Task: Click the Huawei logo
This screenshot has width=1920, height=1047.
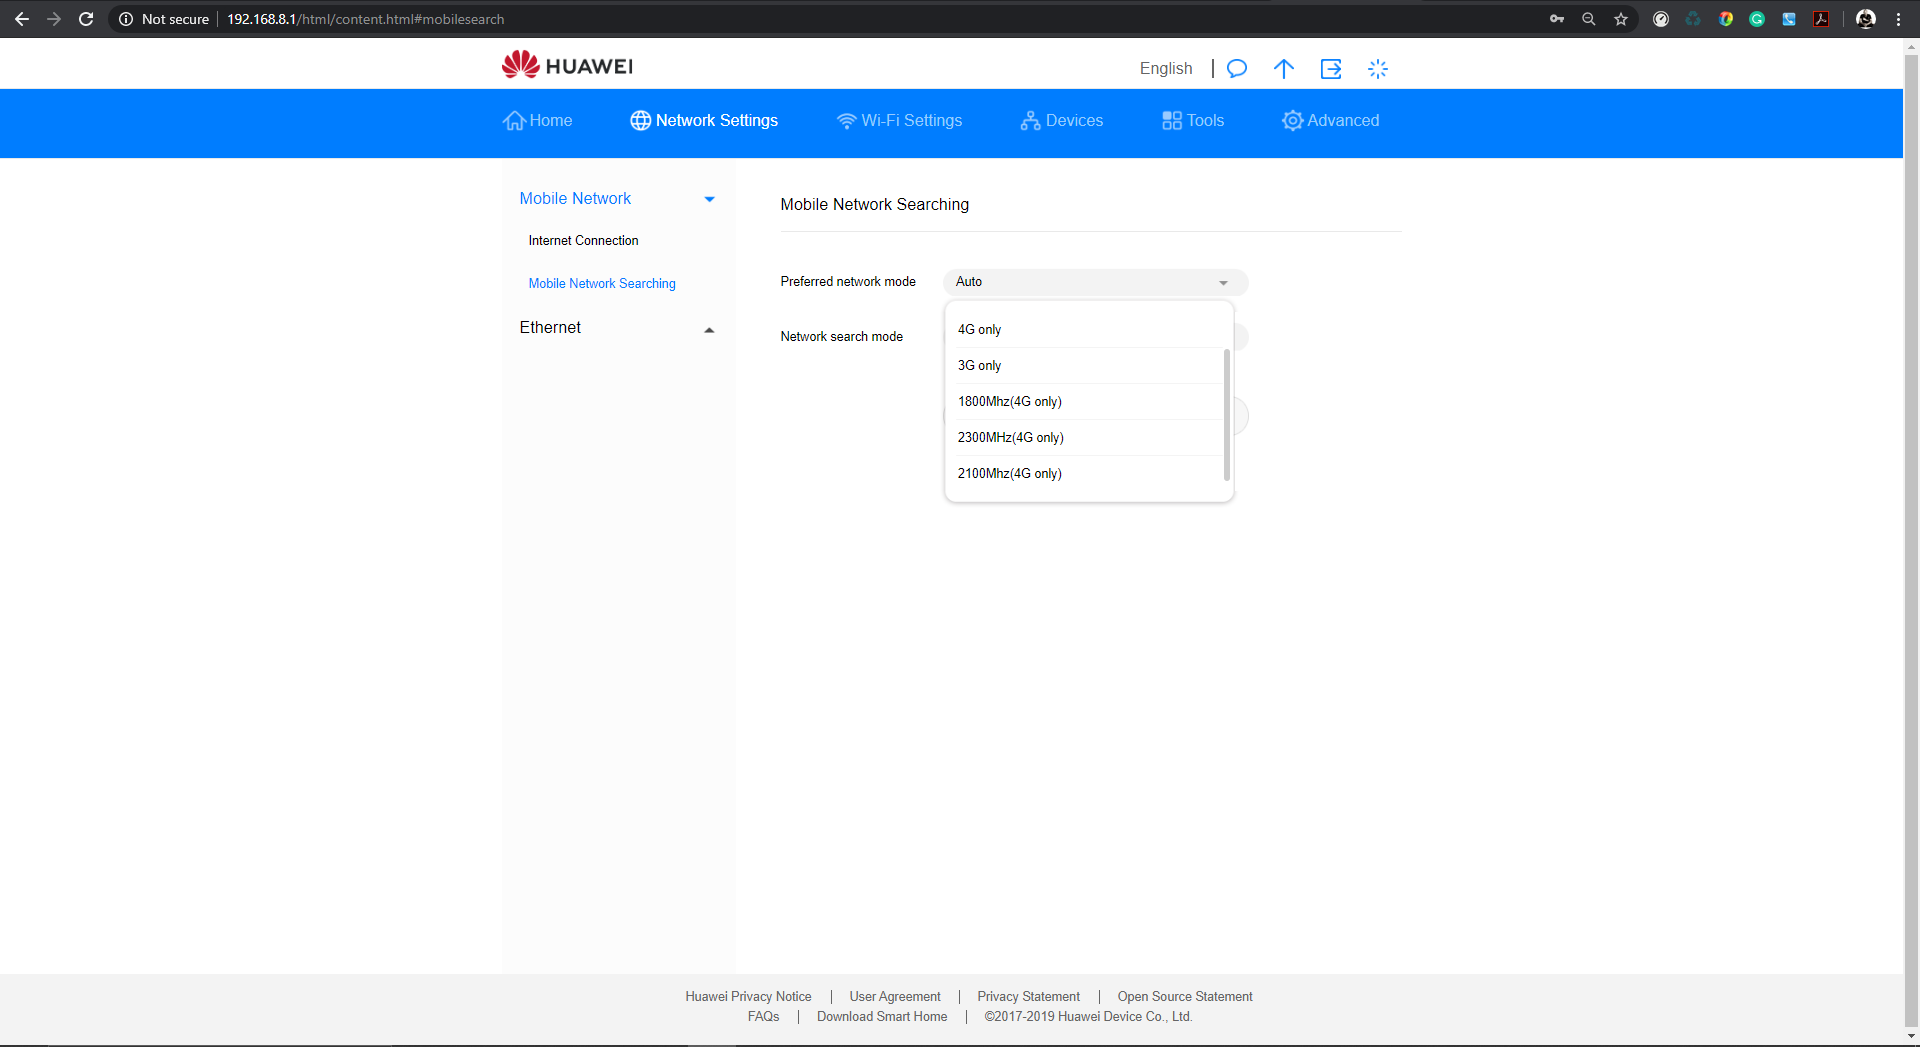Action: click(x=567, y=66)
